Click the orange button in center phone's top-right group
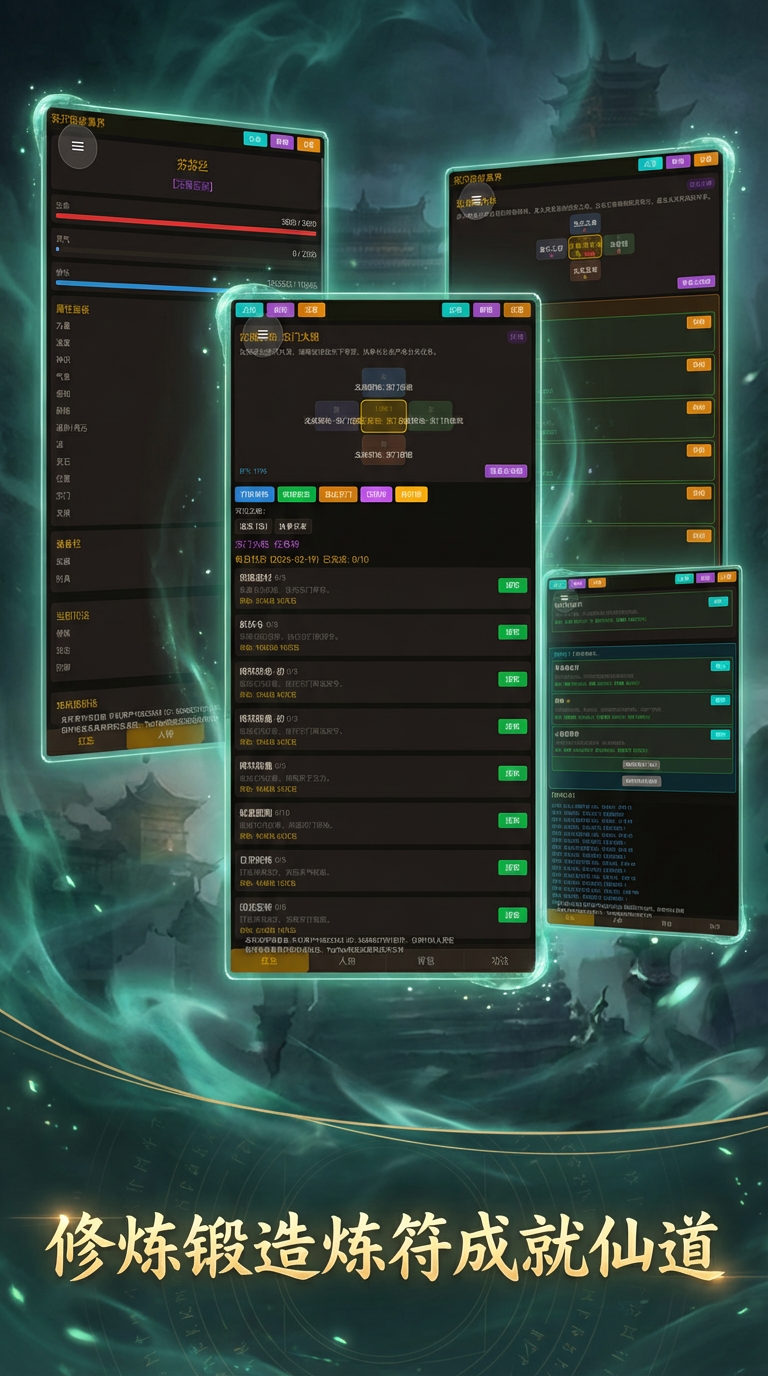Image resolution: width=768 pixels, height=1376 pixels. point(517,310)
